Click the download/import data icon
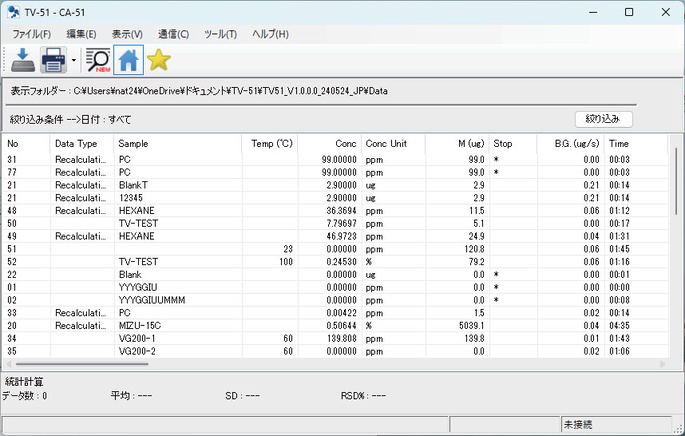This screenshot has width=685, height=436. pos(24,61)
